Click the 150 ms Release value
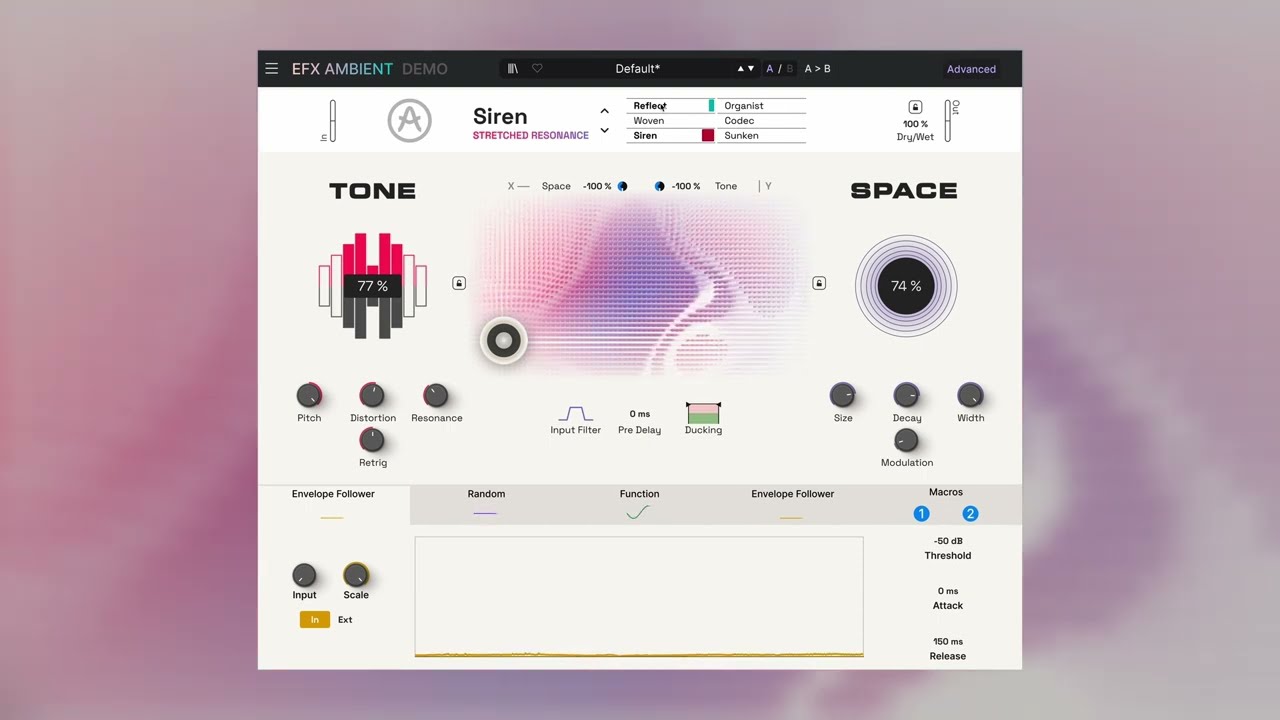This screenshot has width=1280, height=720. coord(948,641)
